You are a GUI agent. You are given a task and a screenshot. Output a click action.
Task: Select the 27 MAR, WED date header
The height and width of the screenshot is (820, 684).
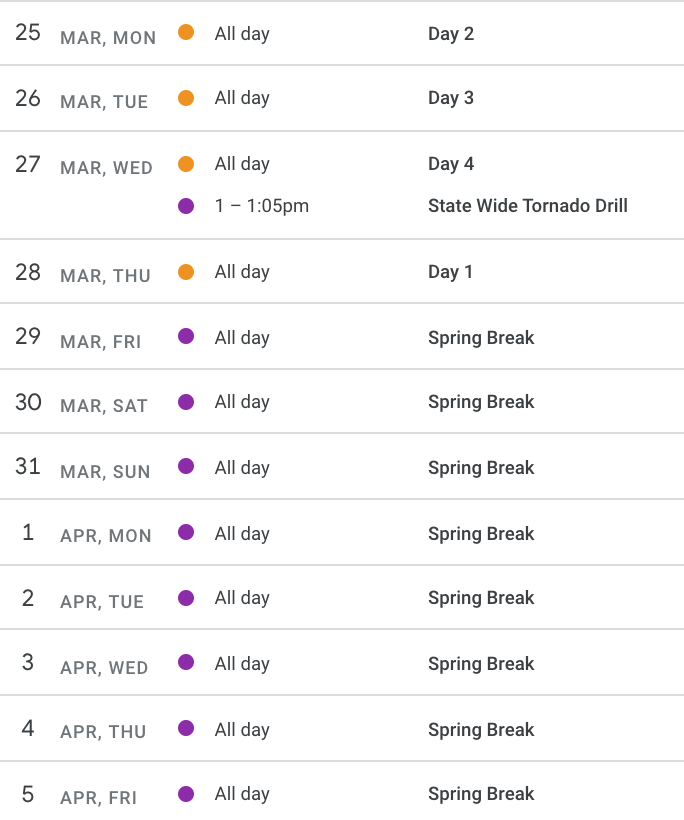coord(84,166)
